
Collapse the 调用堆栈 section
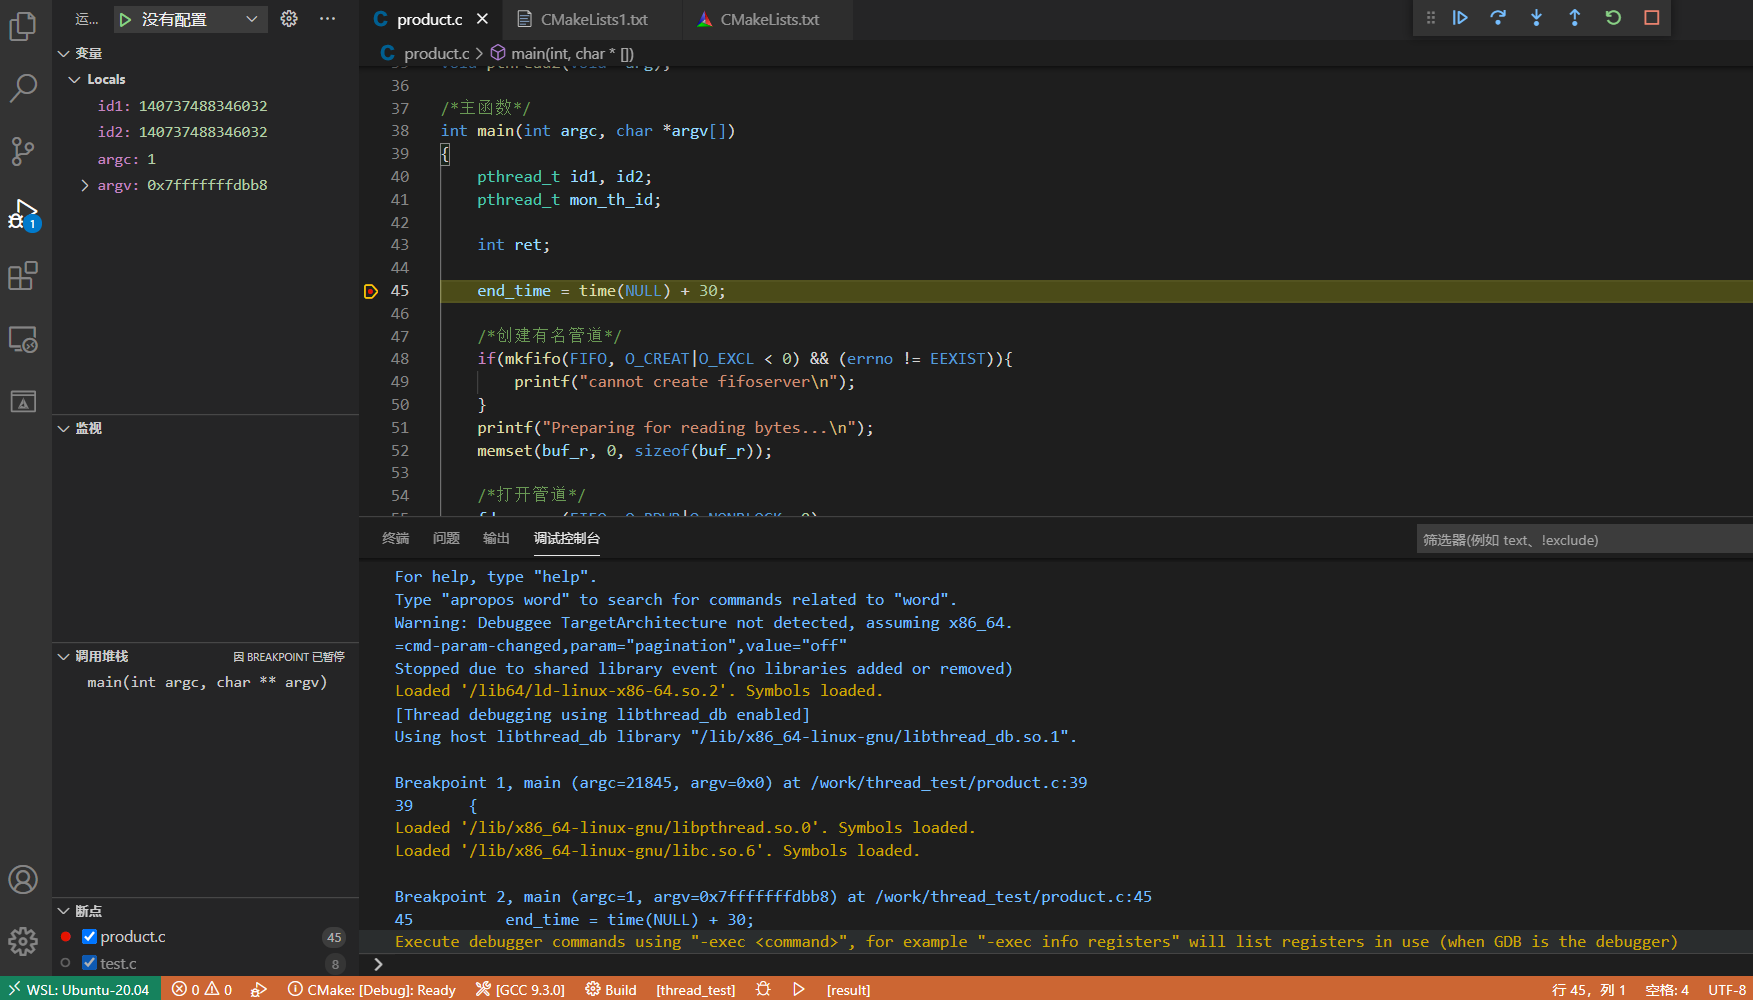[x=63, y=656]
